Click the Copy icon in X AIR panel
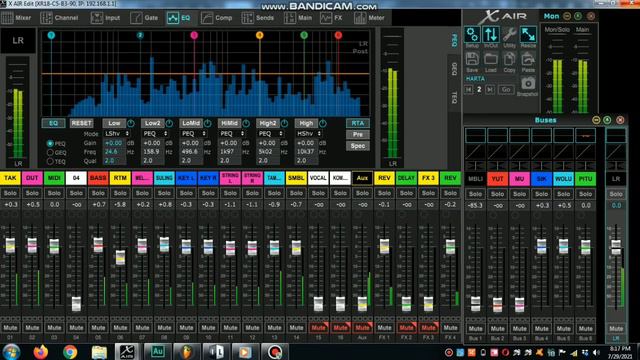640x360 pixels. (509, 59)
